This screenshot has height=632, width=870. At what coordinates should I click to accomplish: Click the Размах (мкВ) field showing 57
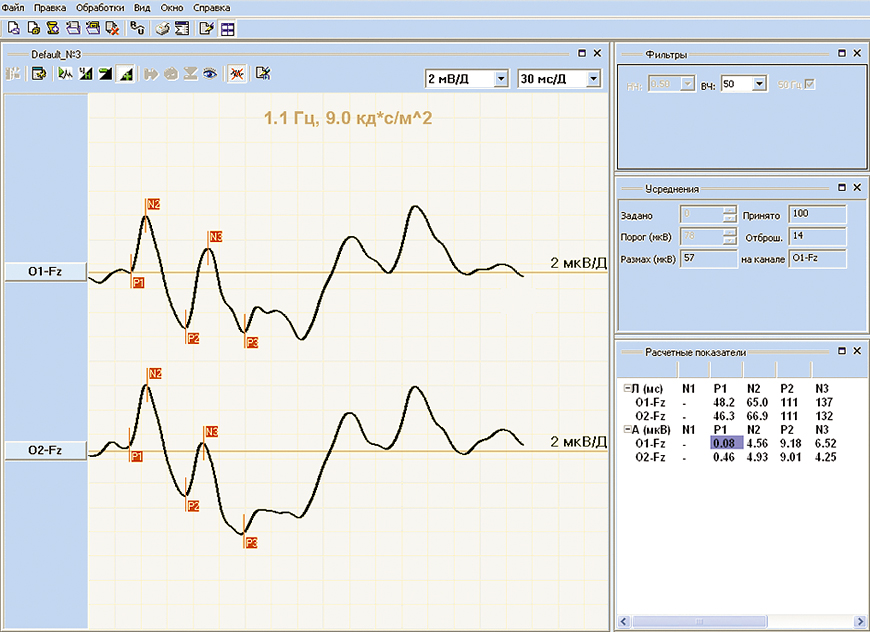click(x=709, y=259)
